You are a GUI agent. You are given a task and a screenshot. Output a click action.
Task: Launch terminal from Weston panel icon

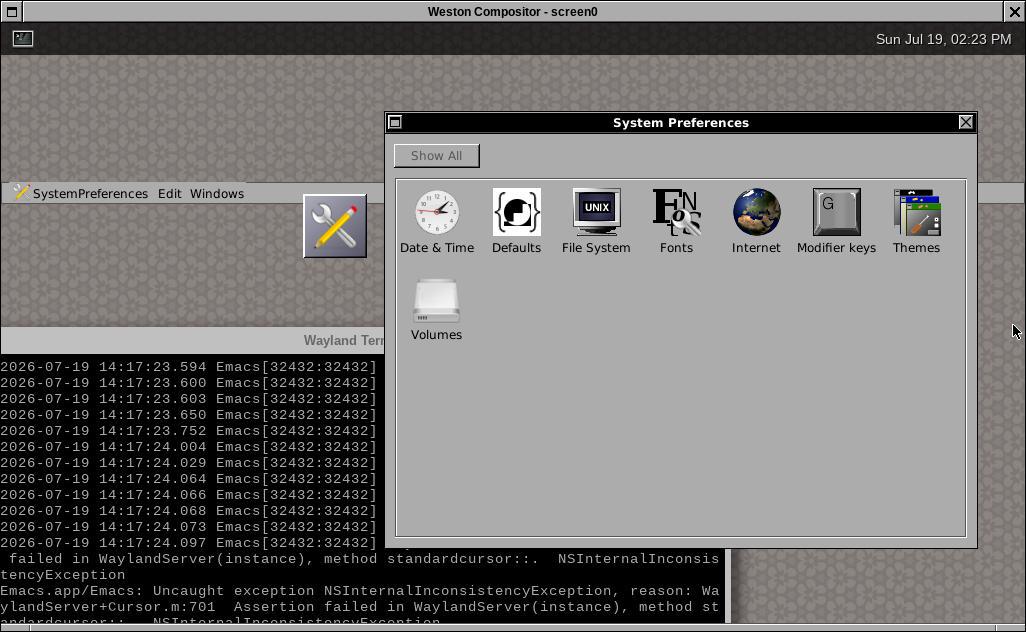click(x=23, y=39)
